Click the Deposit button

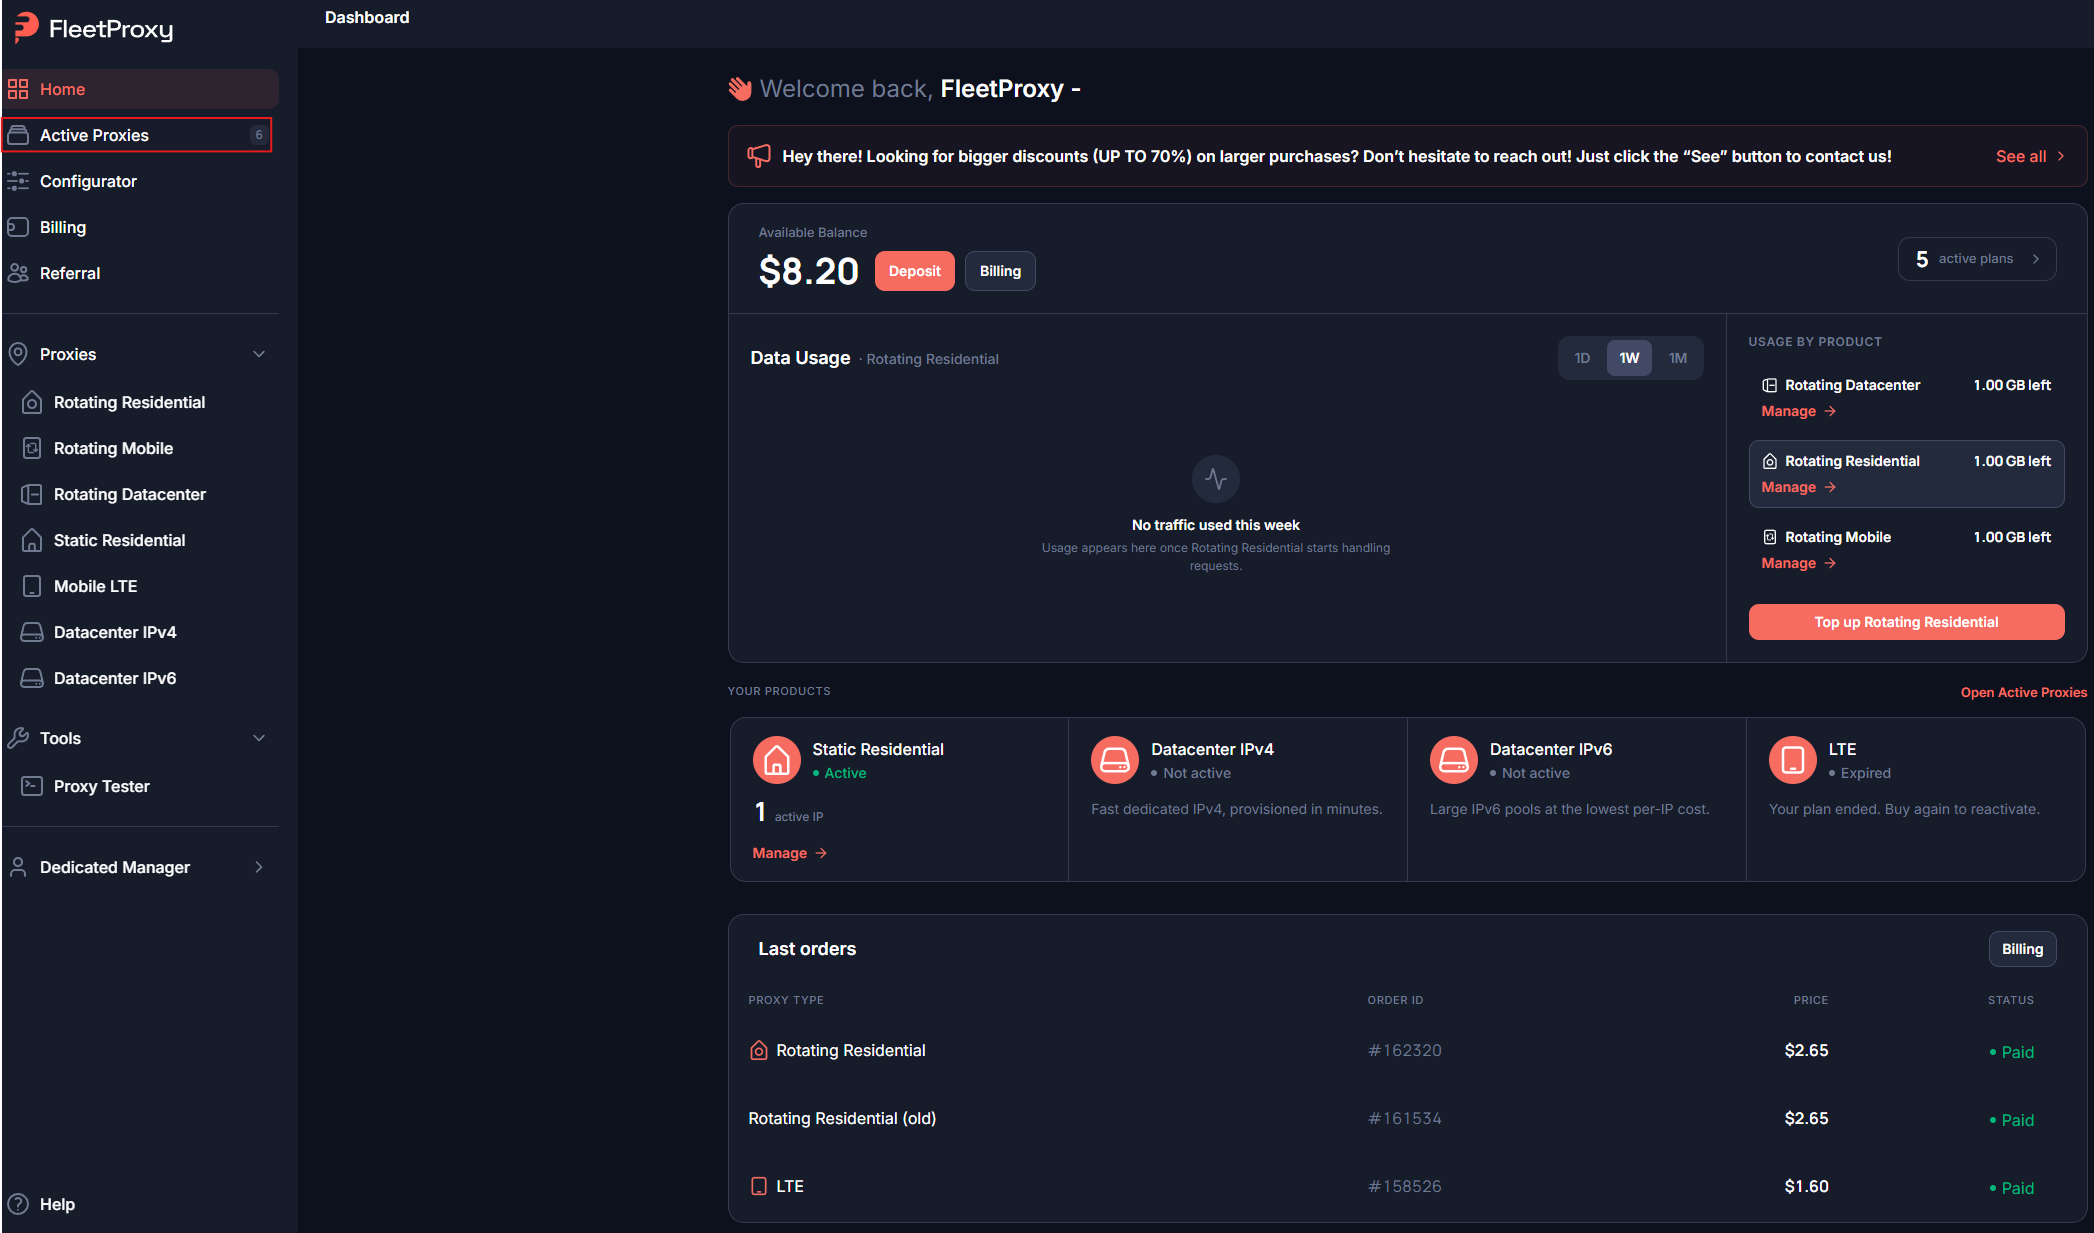pyautogui.click(x=915, y=271)
